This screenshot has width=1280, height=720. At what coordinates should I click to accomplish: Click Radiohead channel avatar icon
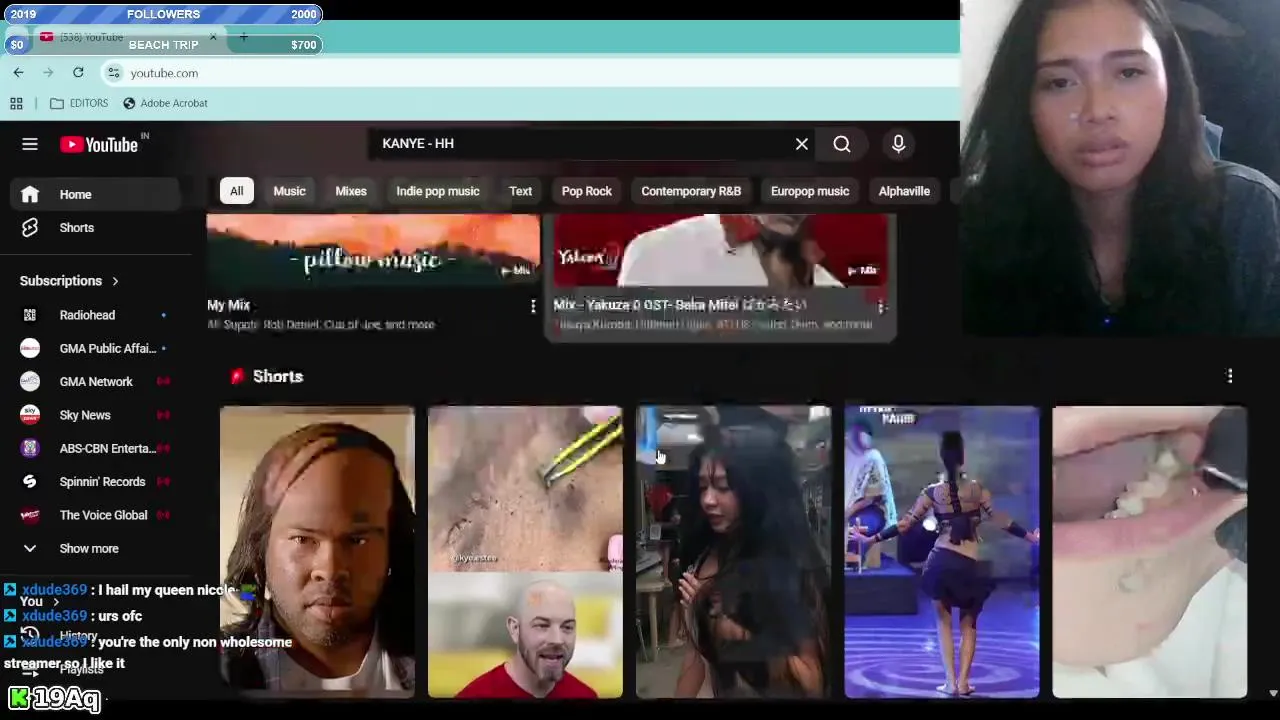point(30,315)
